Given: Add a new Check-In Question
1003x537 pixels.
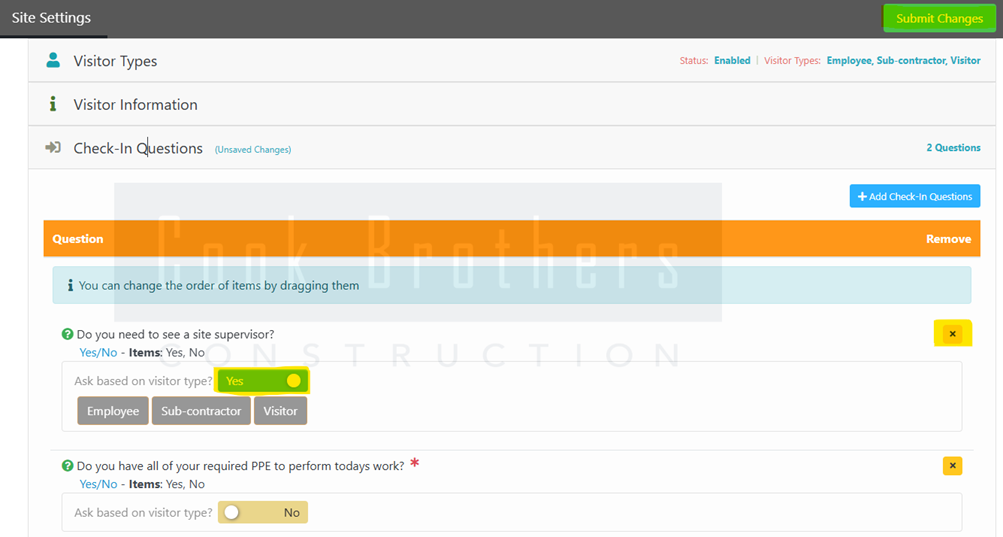Looking at the screenshot, I should click(x=915, y=196).
